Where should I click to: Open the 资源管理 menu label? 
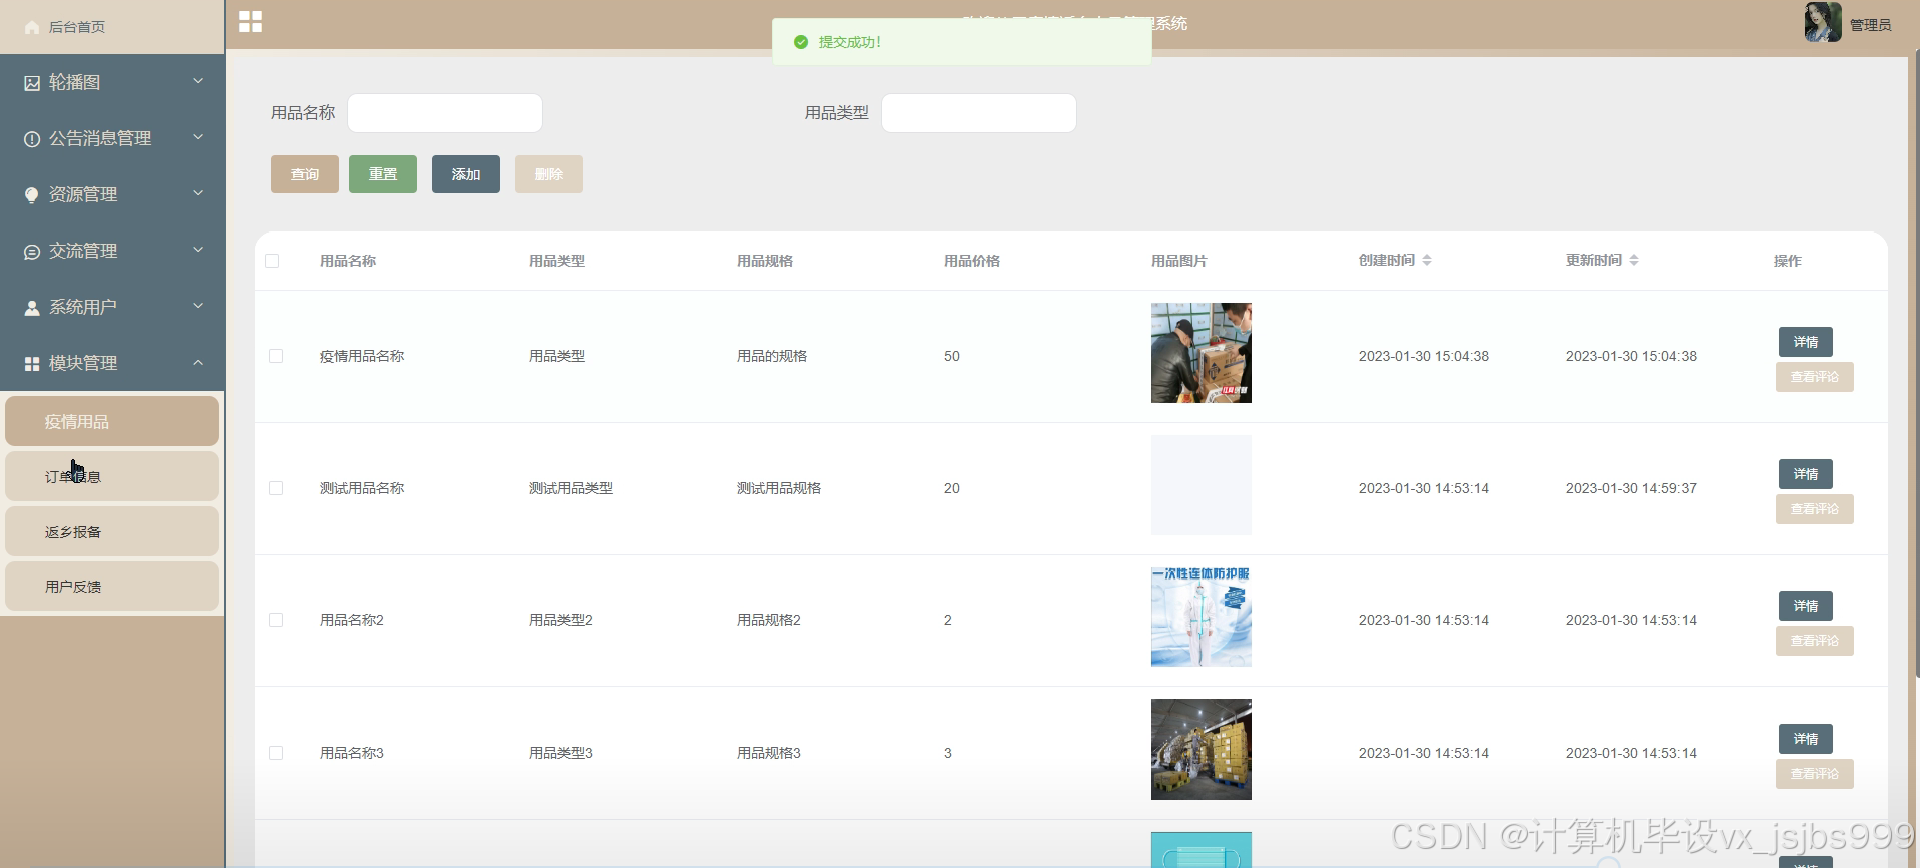coord(83,195)
